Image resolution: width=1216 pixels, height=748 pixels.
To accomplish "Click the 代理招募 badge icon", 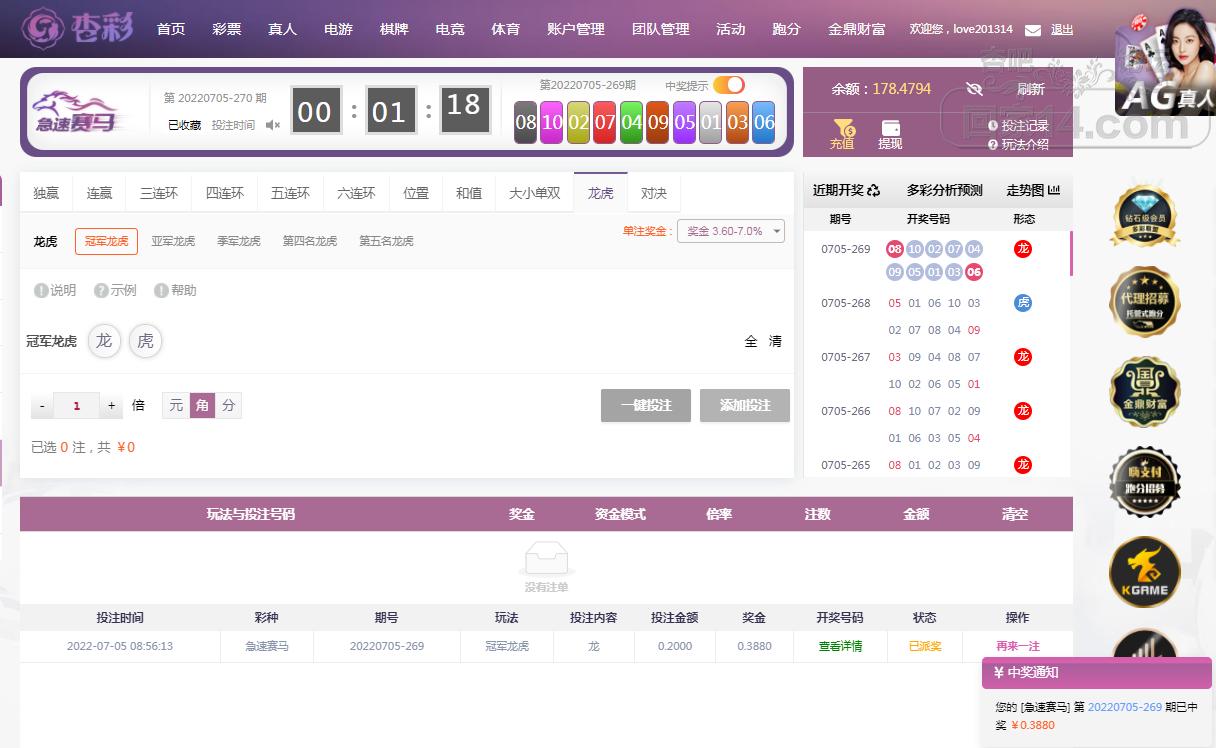I will [x=1145, y=301].
